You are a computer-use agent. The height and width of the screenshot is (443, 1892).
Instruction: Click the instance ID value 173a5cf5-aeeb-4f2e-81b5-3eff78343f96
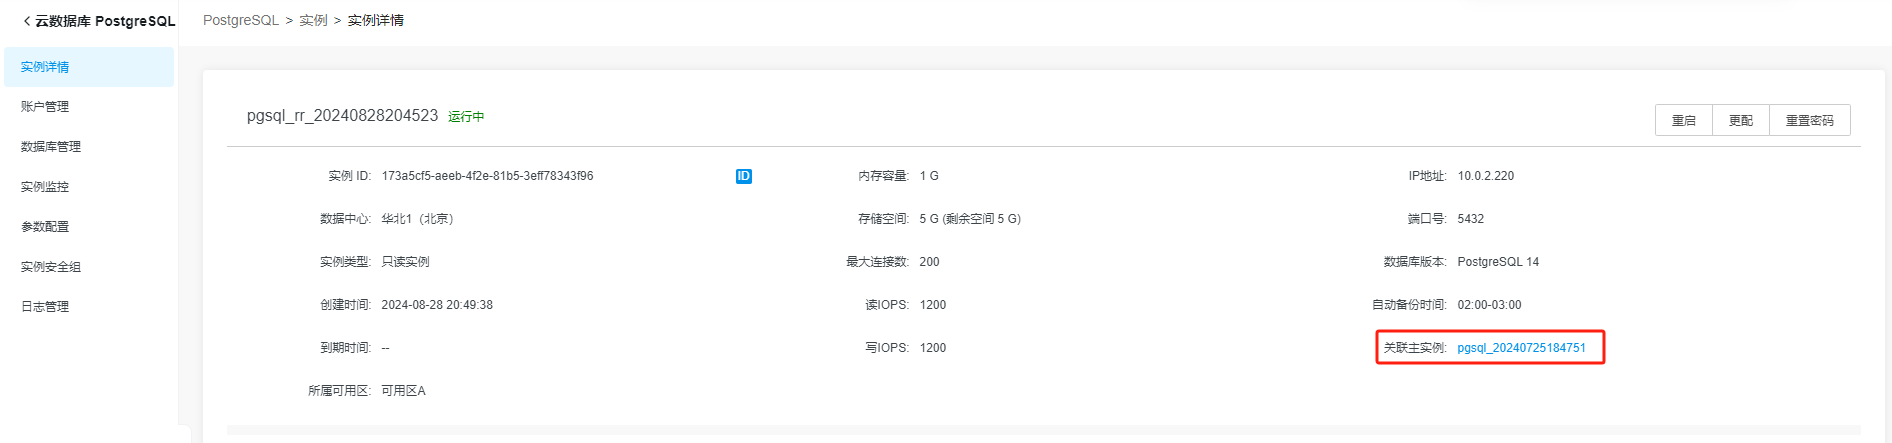click(487, 176)
